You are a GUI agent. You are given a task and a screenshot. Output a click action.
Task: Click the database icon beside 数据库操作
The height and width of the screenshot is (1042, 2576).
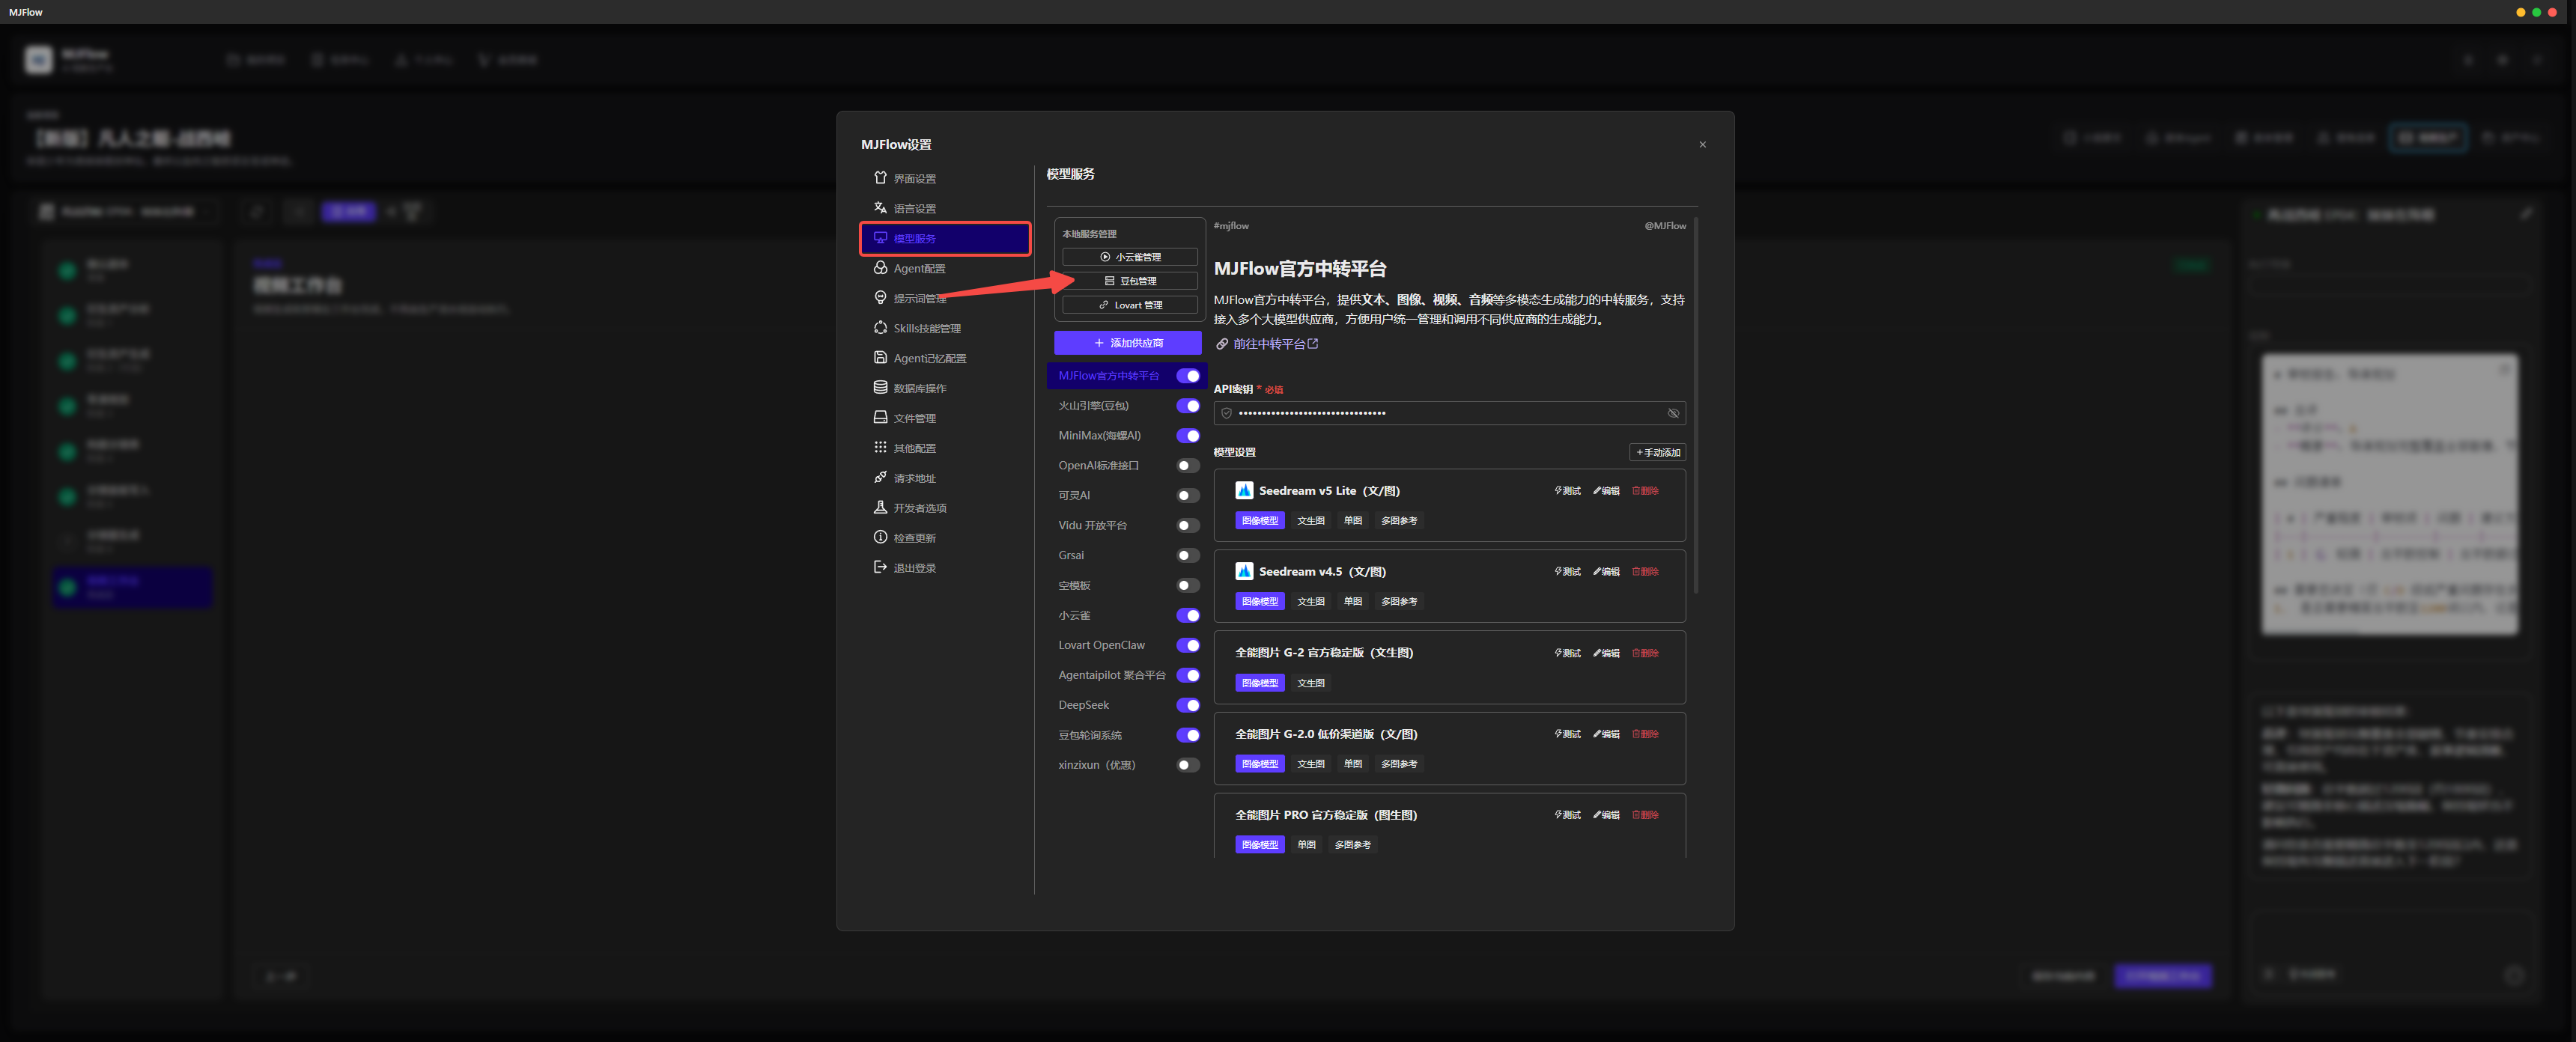(x=880, y=388)
